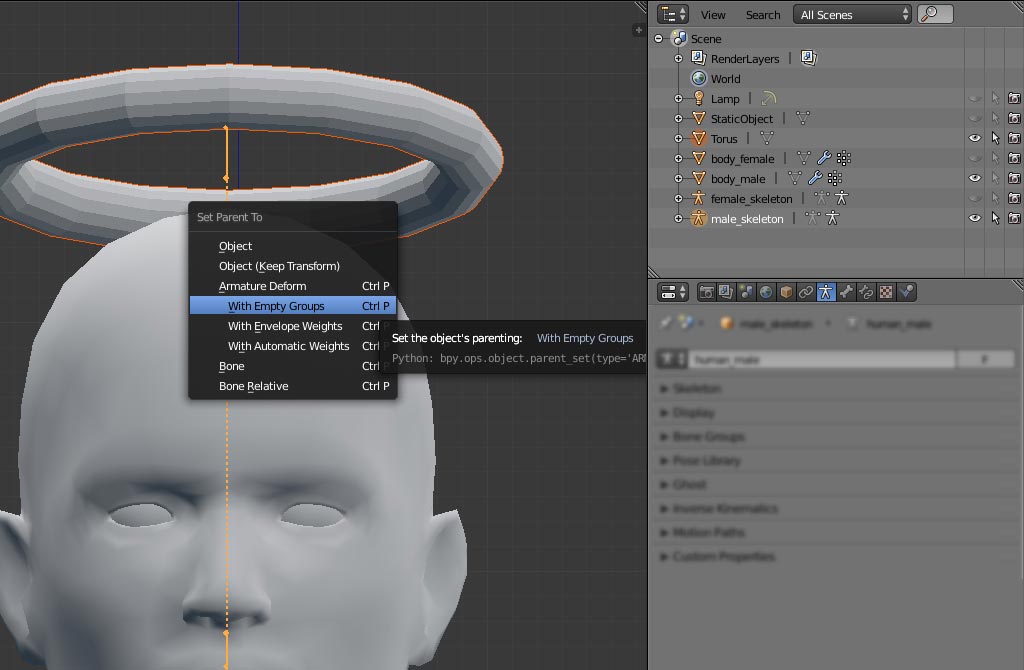Select With Automatic Weights in parent menu

pos(288,346)
